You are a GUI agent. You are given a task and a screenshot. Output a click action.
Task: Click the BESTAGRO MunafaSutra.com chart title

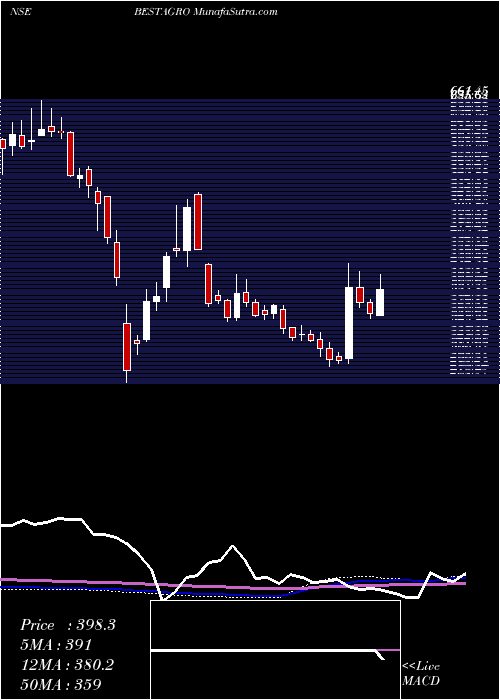[x=206, y=12]
